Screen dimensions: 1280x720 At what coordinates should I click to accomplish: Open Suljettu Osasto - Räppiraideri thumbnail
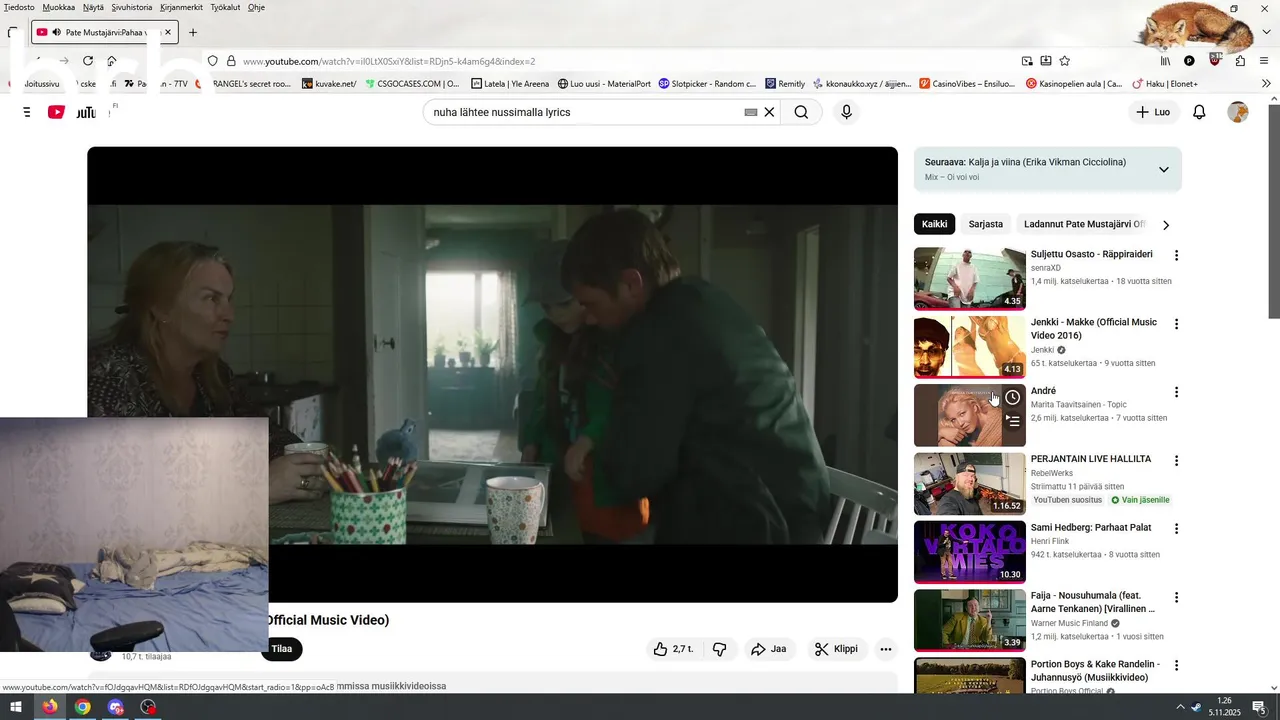[x=970, y=279]
